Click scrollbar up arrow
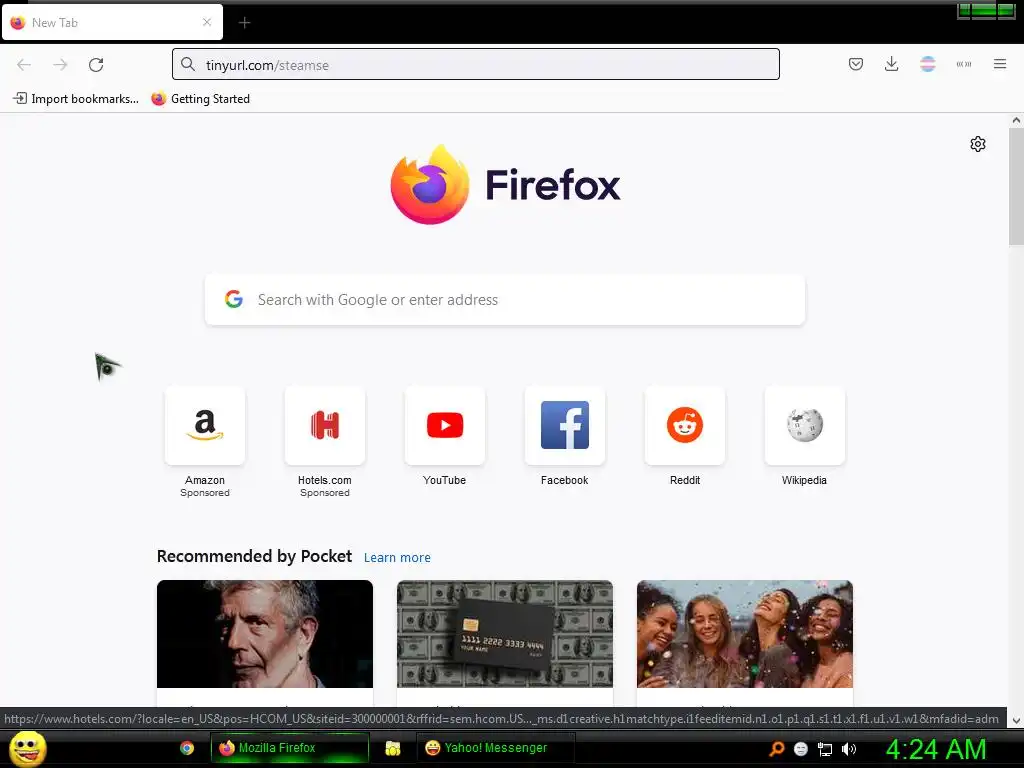 [x=1016, y=120]
